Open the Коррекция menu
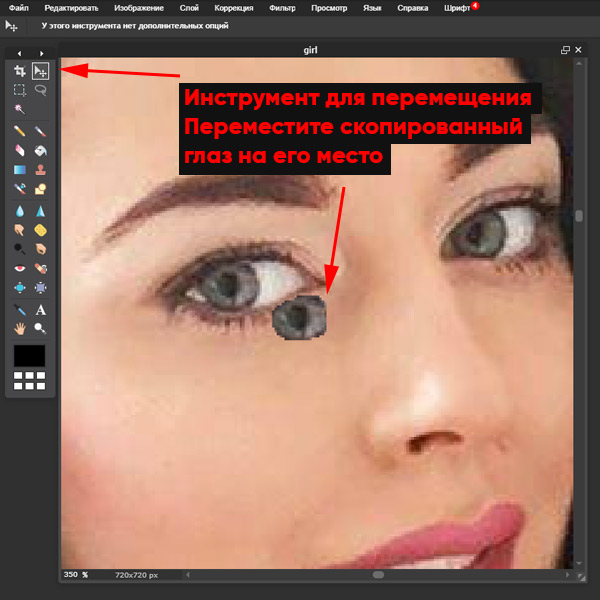 (234, 8)
